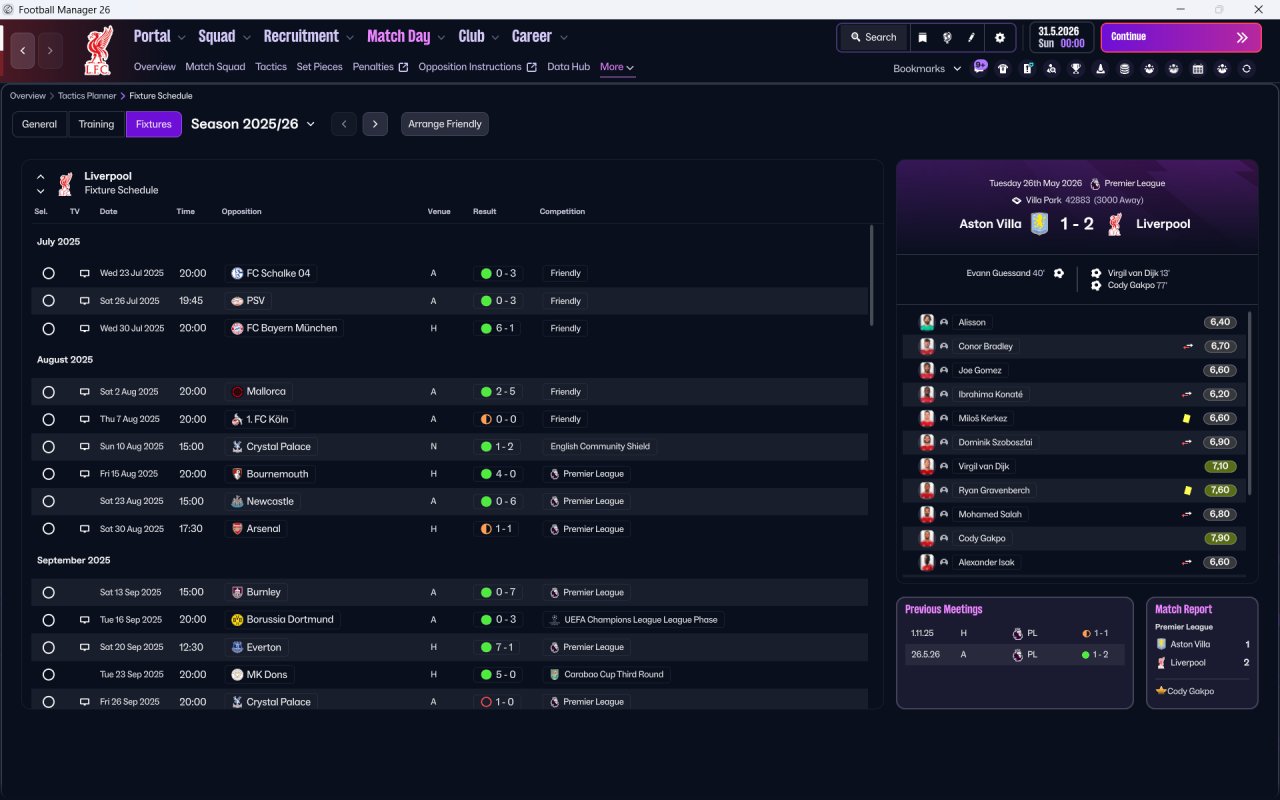
Task: Open the More submenu dropdown
Action: point(617,67)
